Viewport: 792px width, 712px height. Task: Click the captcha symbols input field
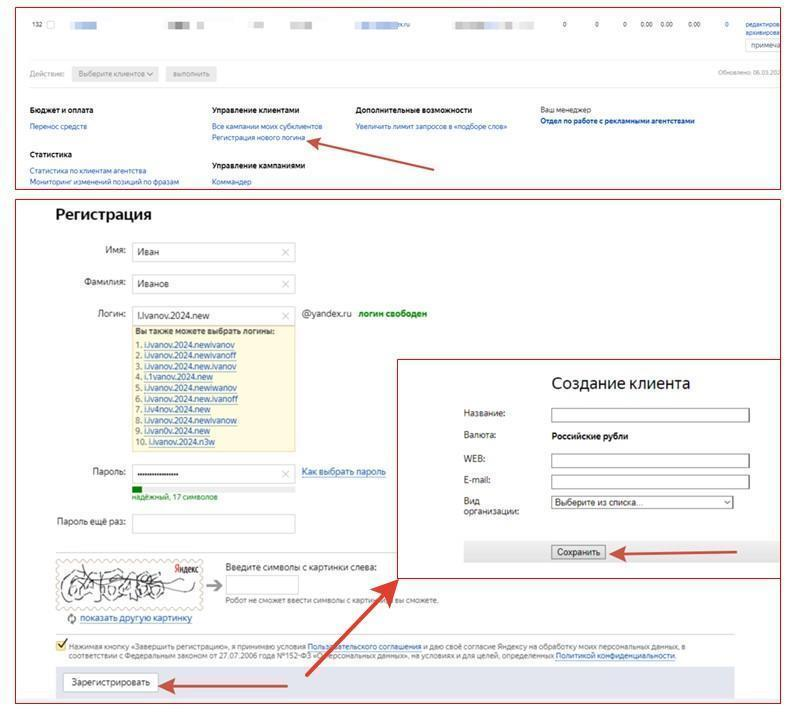click(x=262, y=585)
